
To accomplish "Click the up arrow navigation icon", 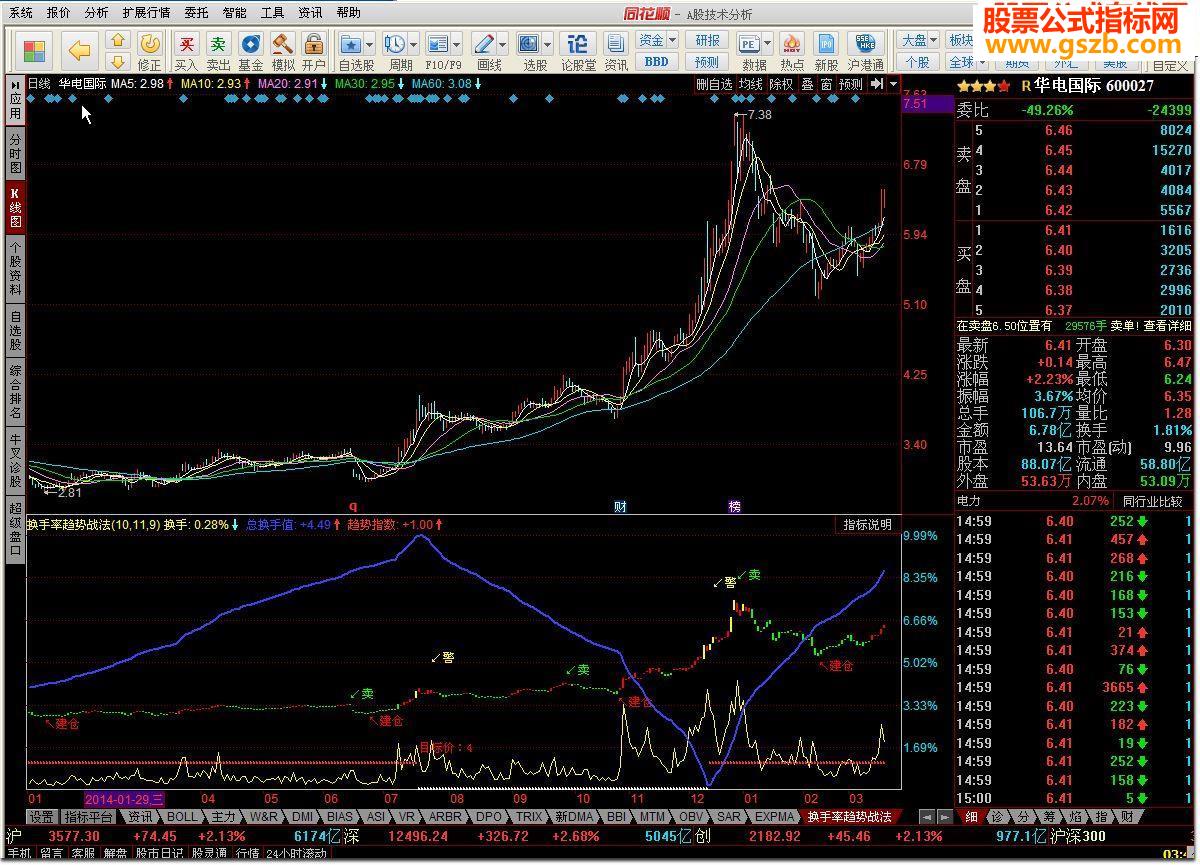I will coord(118,41).
